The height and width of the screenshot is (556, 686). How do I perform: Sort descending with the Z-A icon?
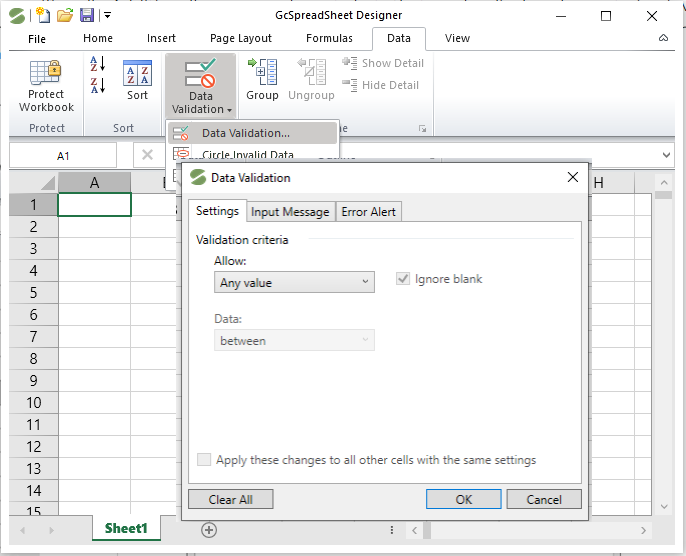click(97, 87)
